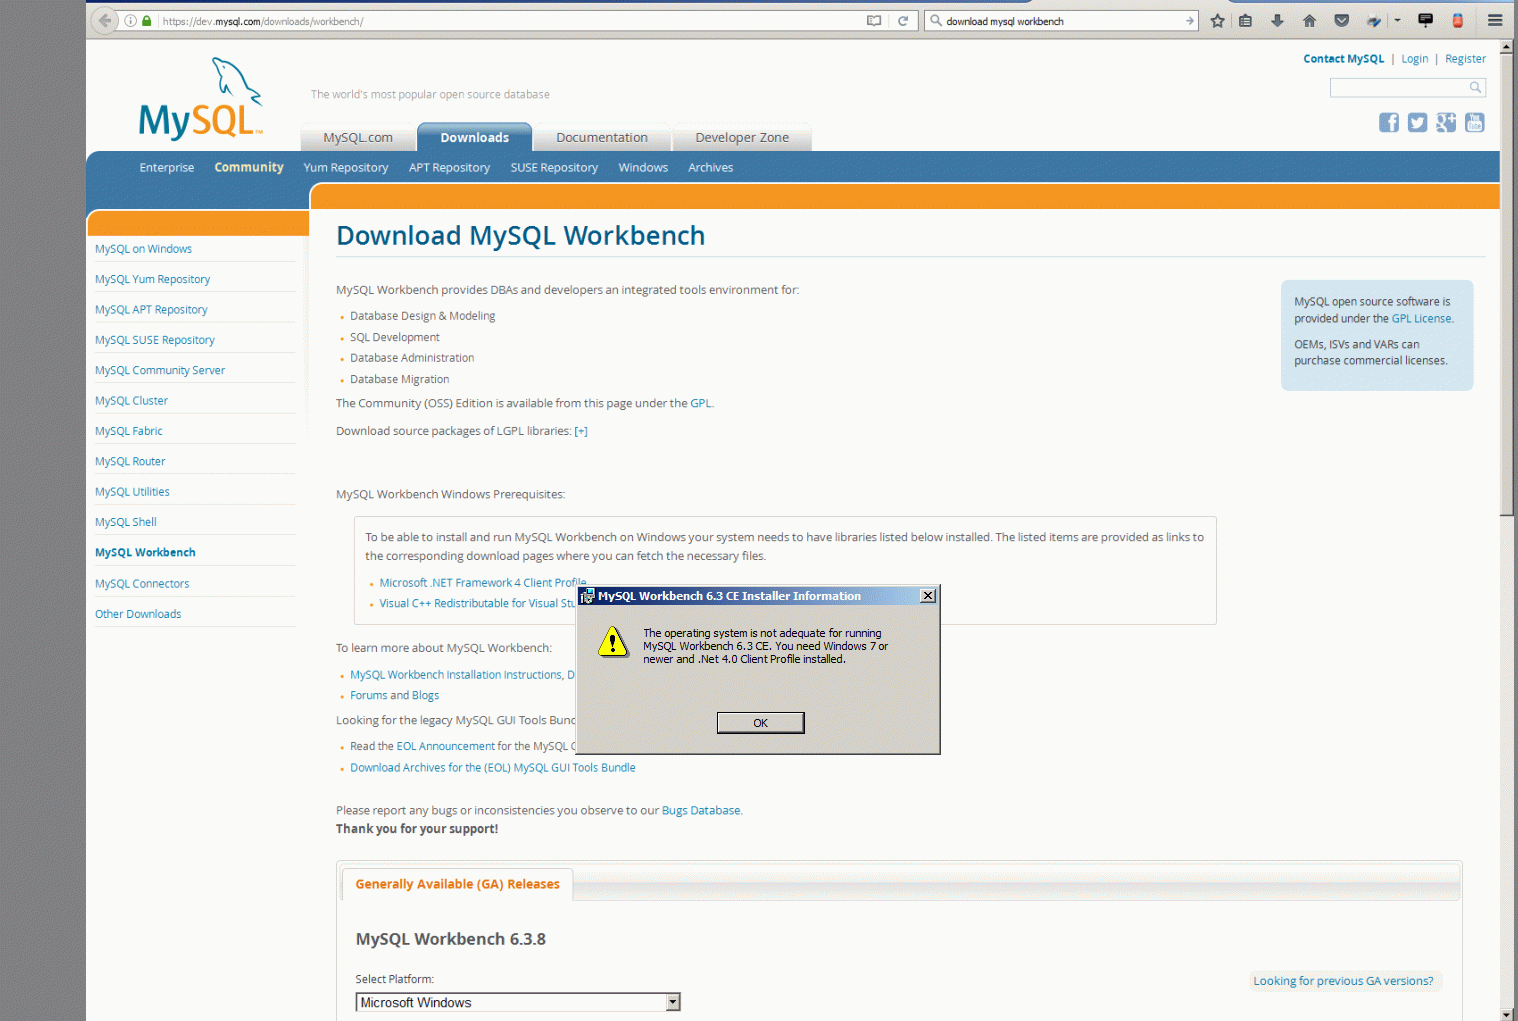This screenshot has height=1021, width=1518.
Task: Click OK in the installer warning dialog
Action: tap(760, 723)
